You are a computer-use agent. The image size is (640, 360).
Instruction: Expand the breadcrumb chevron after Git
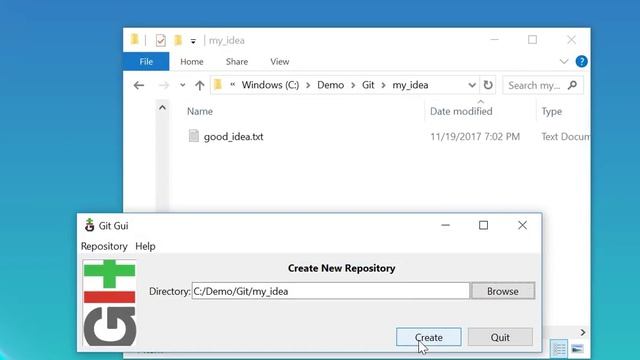tap(384, 85)
